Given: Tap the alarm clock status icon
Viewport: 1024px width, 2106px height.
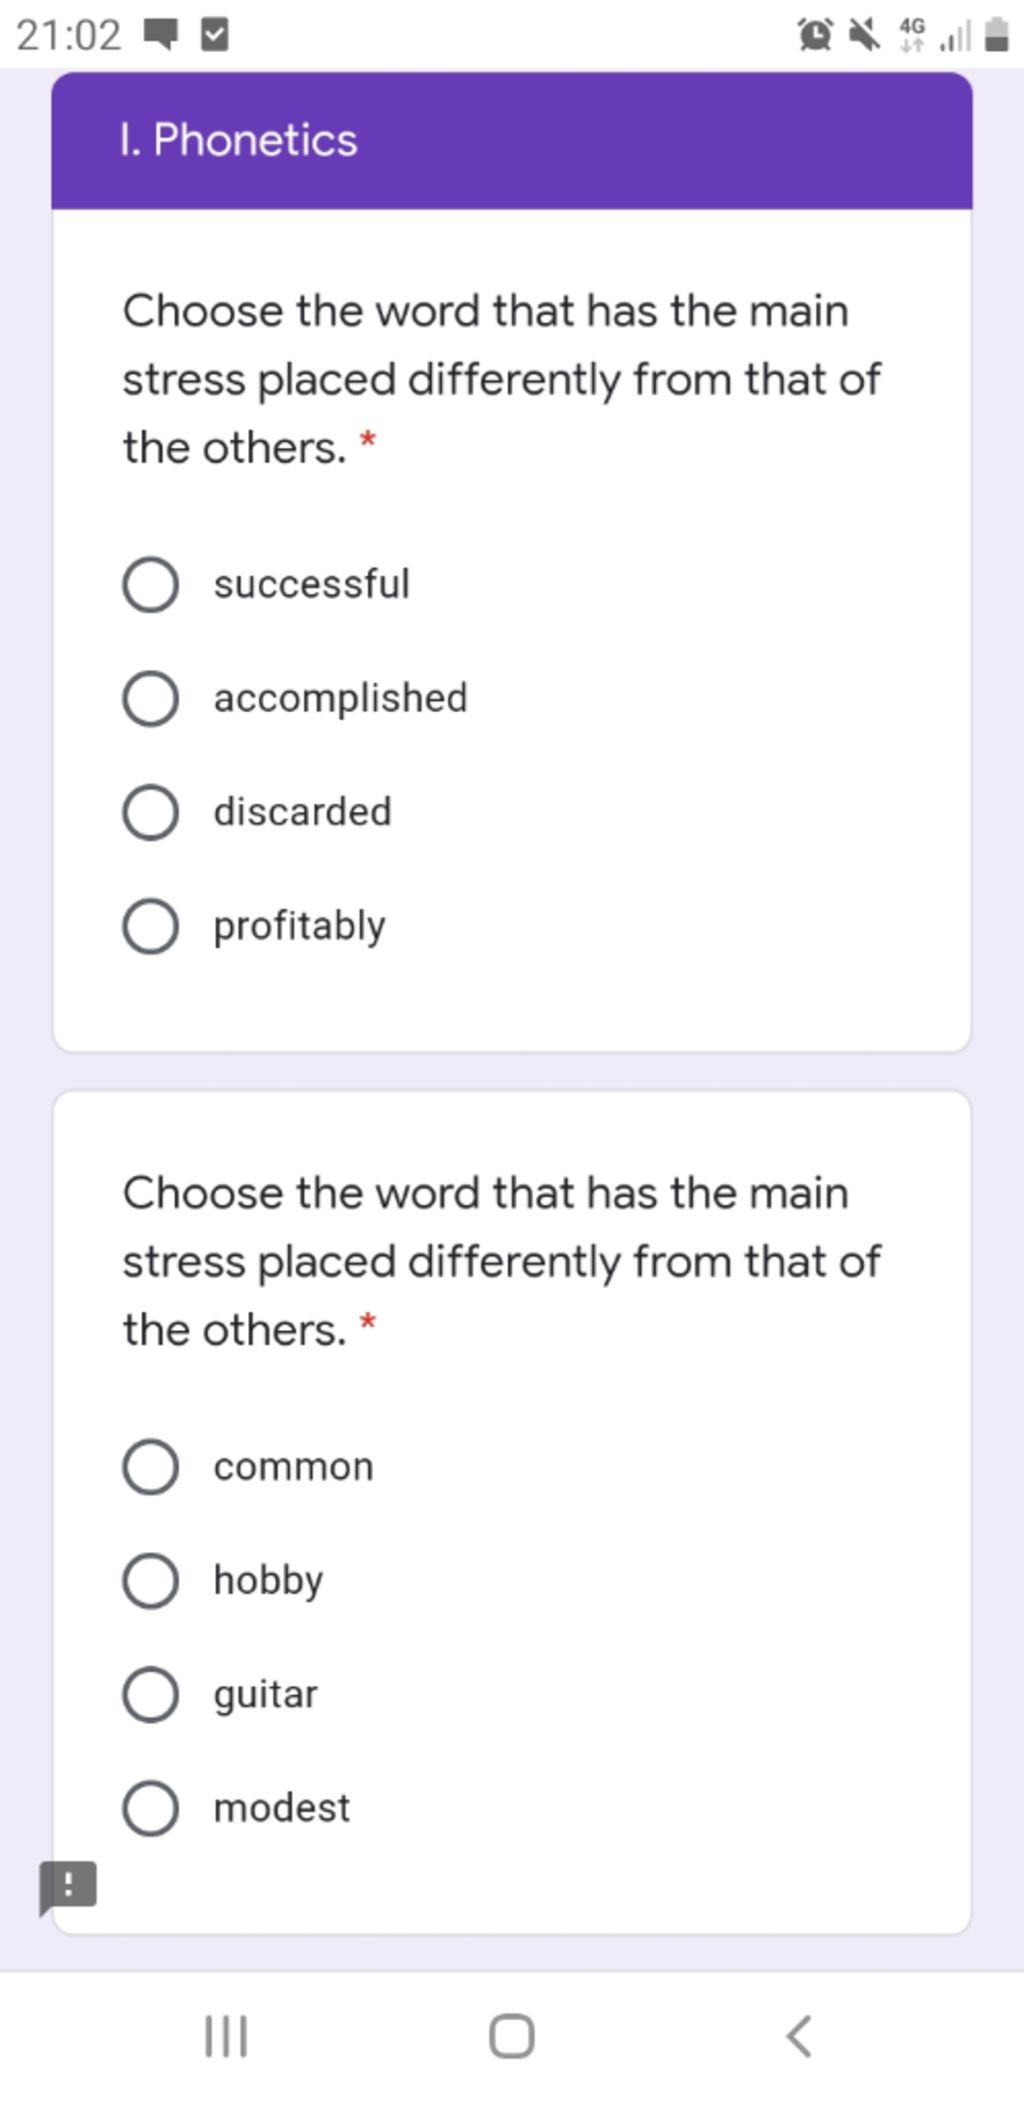Looking at the screenshot, I should tap(816, 36).
